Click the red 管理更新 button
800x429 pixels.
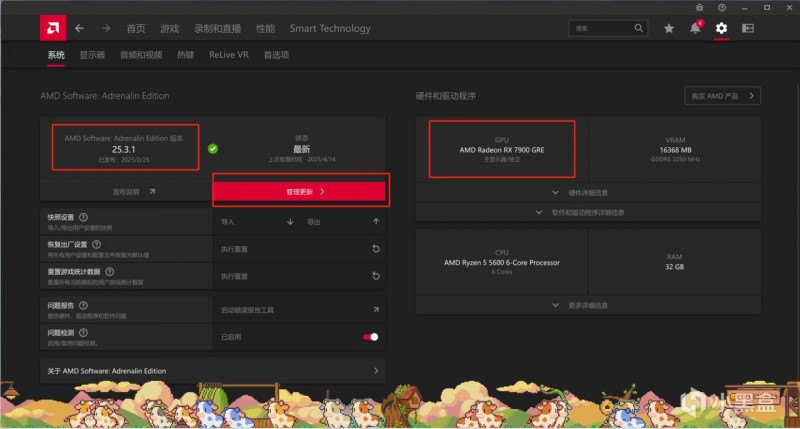tap(300, 192)
